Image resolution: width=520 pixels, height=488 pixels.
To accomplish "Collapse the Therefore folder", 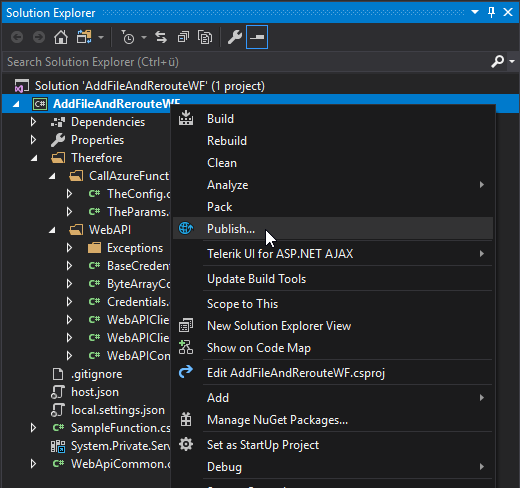I will [x=34, y=158].
